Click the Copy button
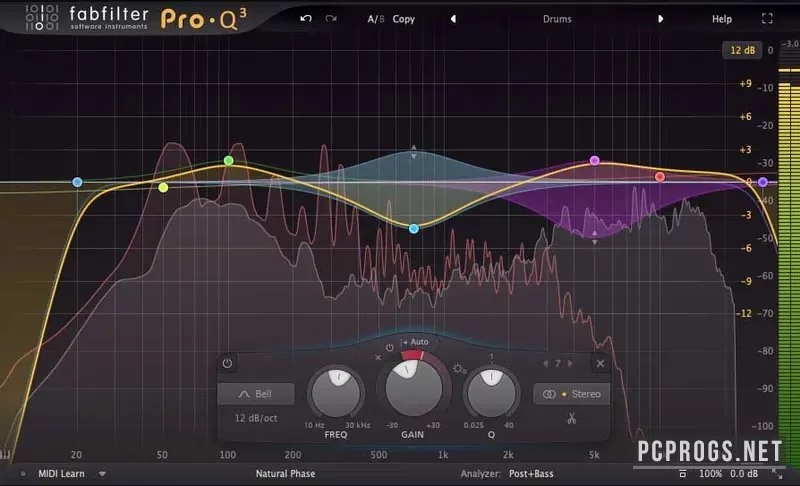This screenshot has width=800, height=486. pos(404,19)
